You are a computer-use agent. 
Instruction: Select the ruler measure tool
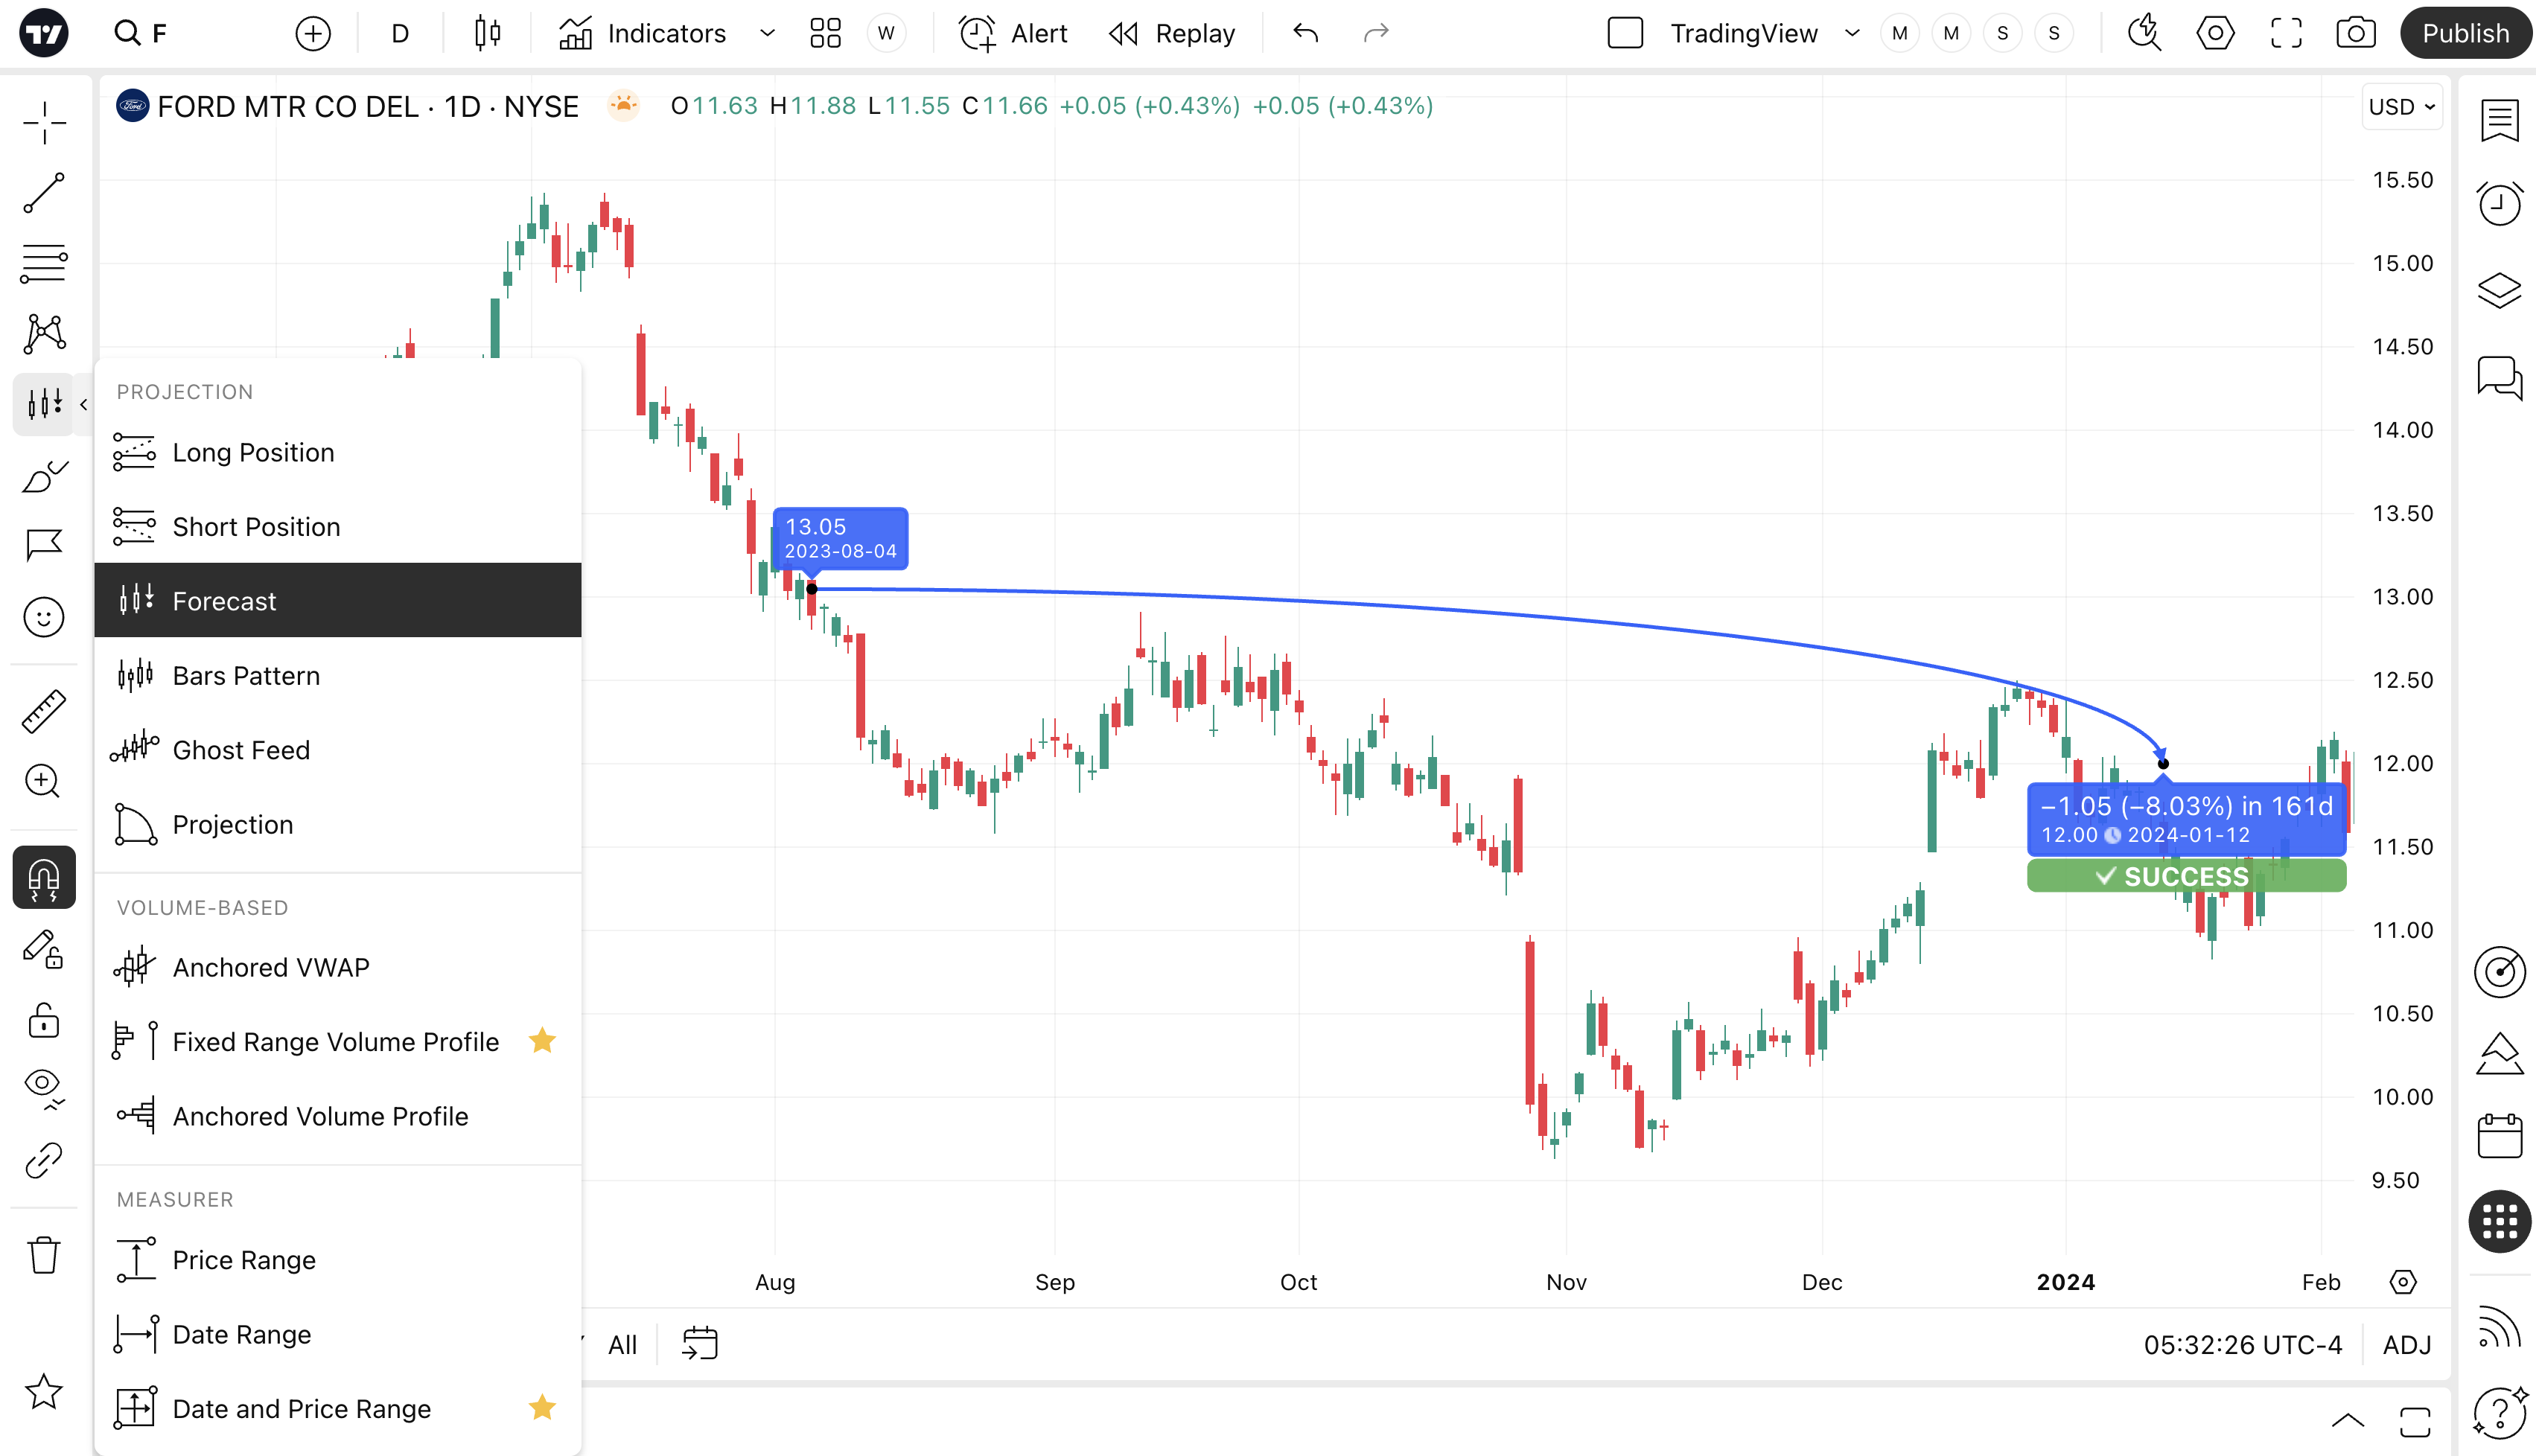coord(44,711)
